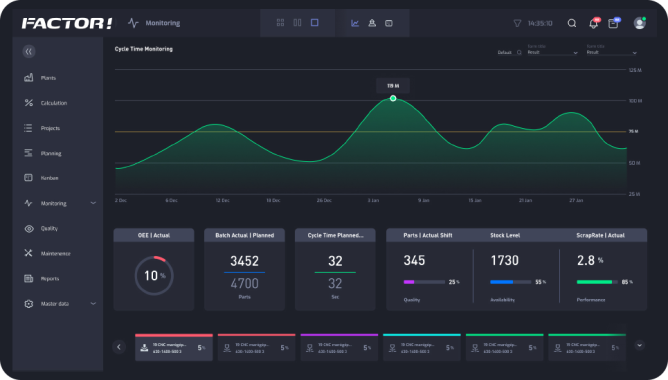Click the 14:35:10 clock text
This screenshot has height=380, width=668.
point(540,23)
